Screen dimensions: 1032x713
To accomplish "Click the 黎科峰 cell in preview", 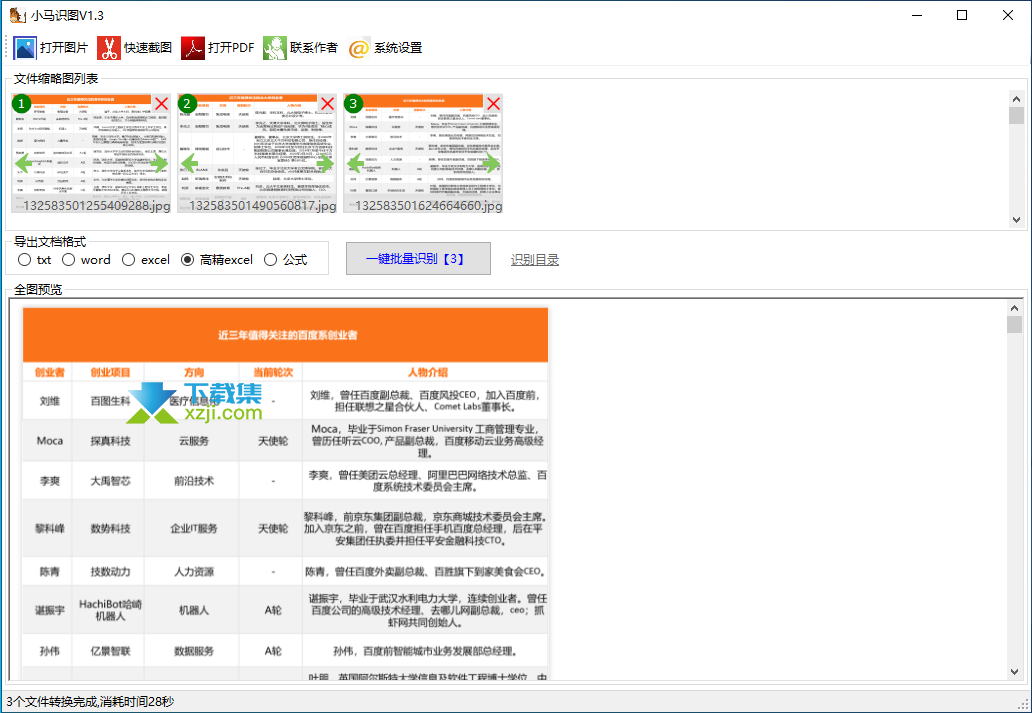I will (49, 528).
